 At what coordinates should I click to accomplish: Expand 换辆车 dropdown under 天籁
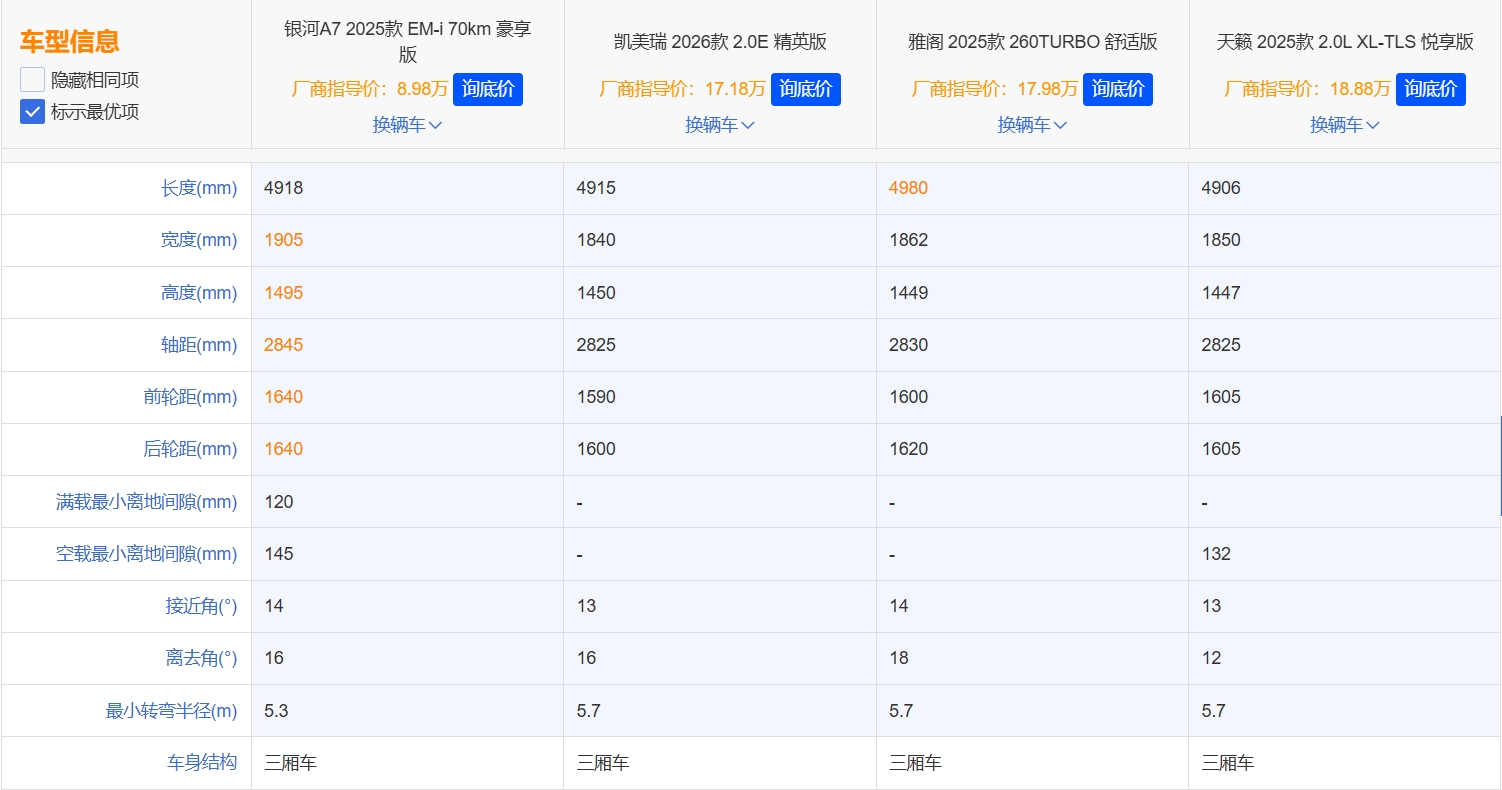point(1345,125)
